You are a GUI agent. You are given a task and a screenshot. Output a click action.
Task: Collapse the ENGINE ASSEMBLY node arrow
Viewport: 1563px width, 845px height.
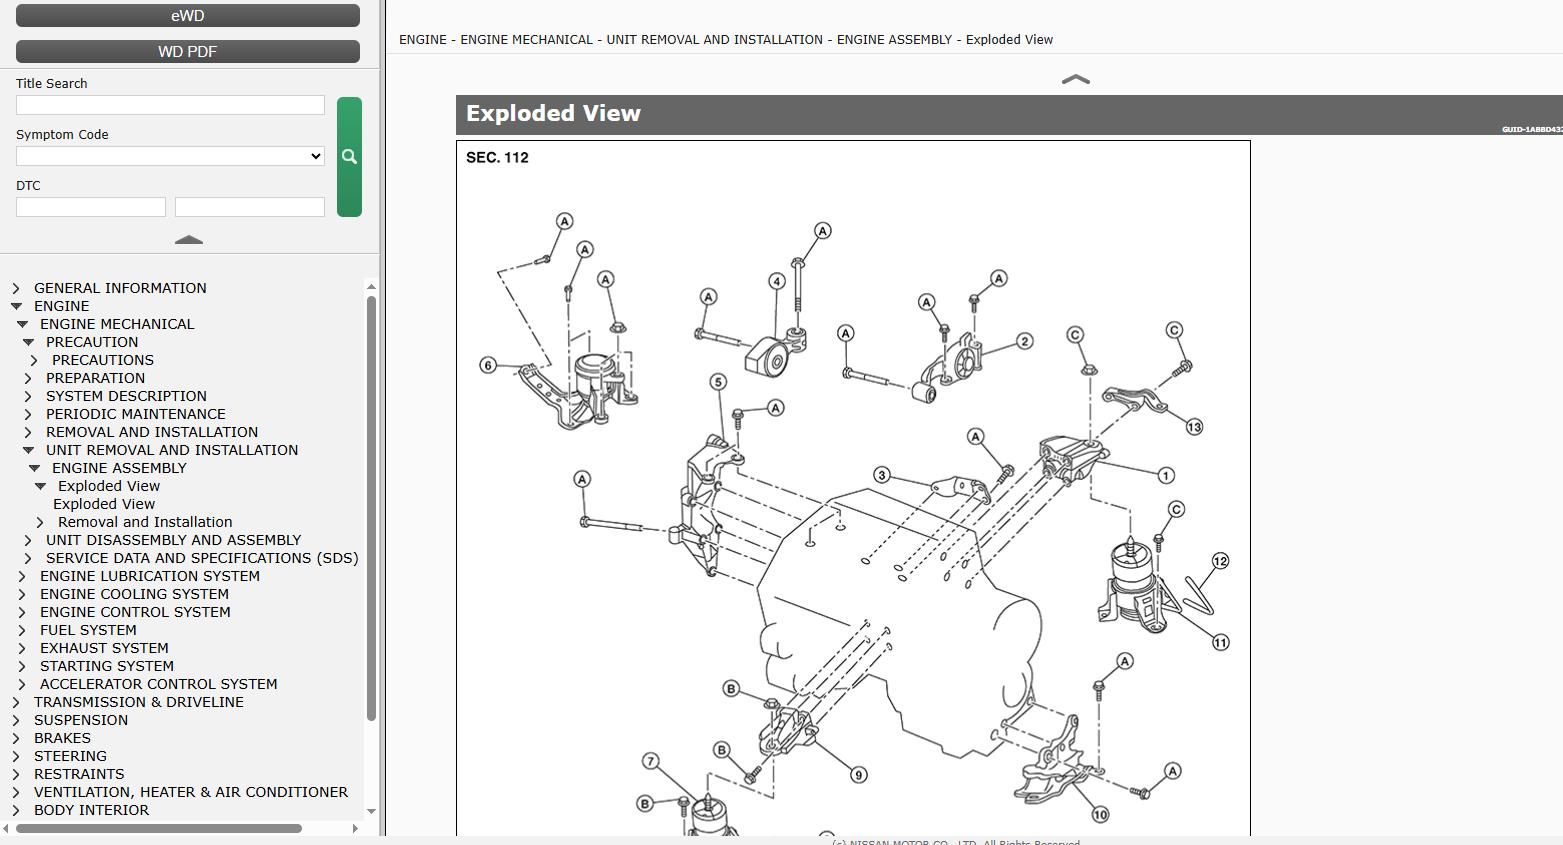(34, 468)
